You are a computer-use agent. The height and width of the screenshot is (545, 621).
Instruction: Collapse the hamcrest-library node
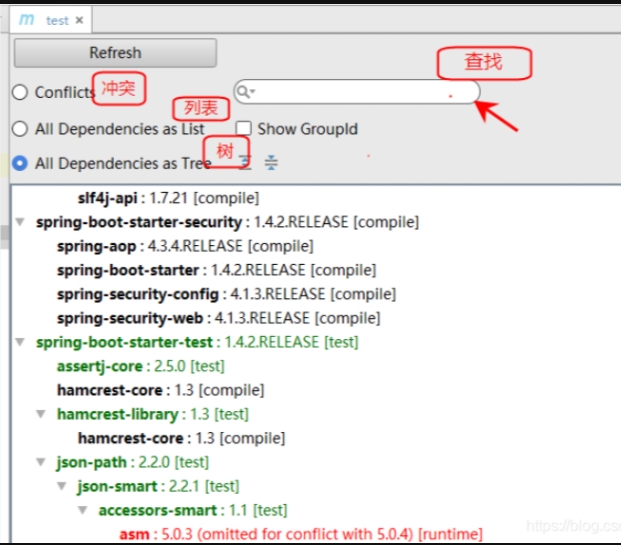[x=42, y=414]
